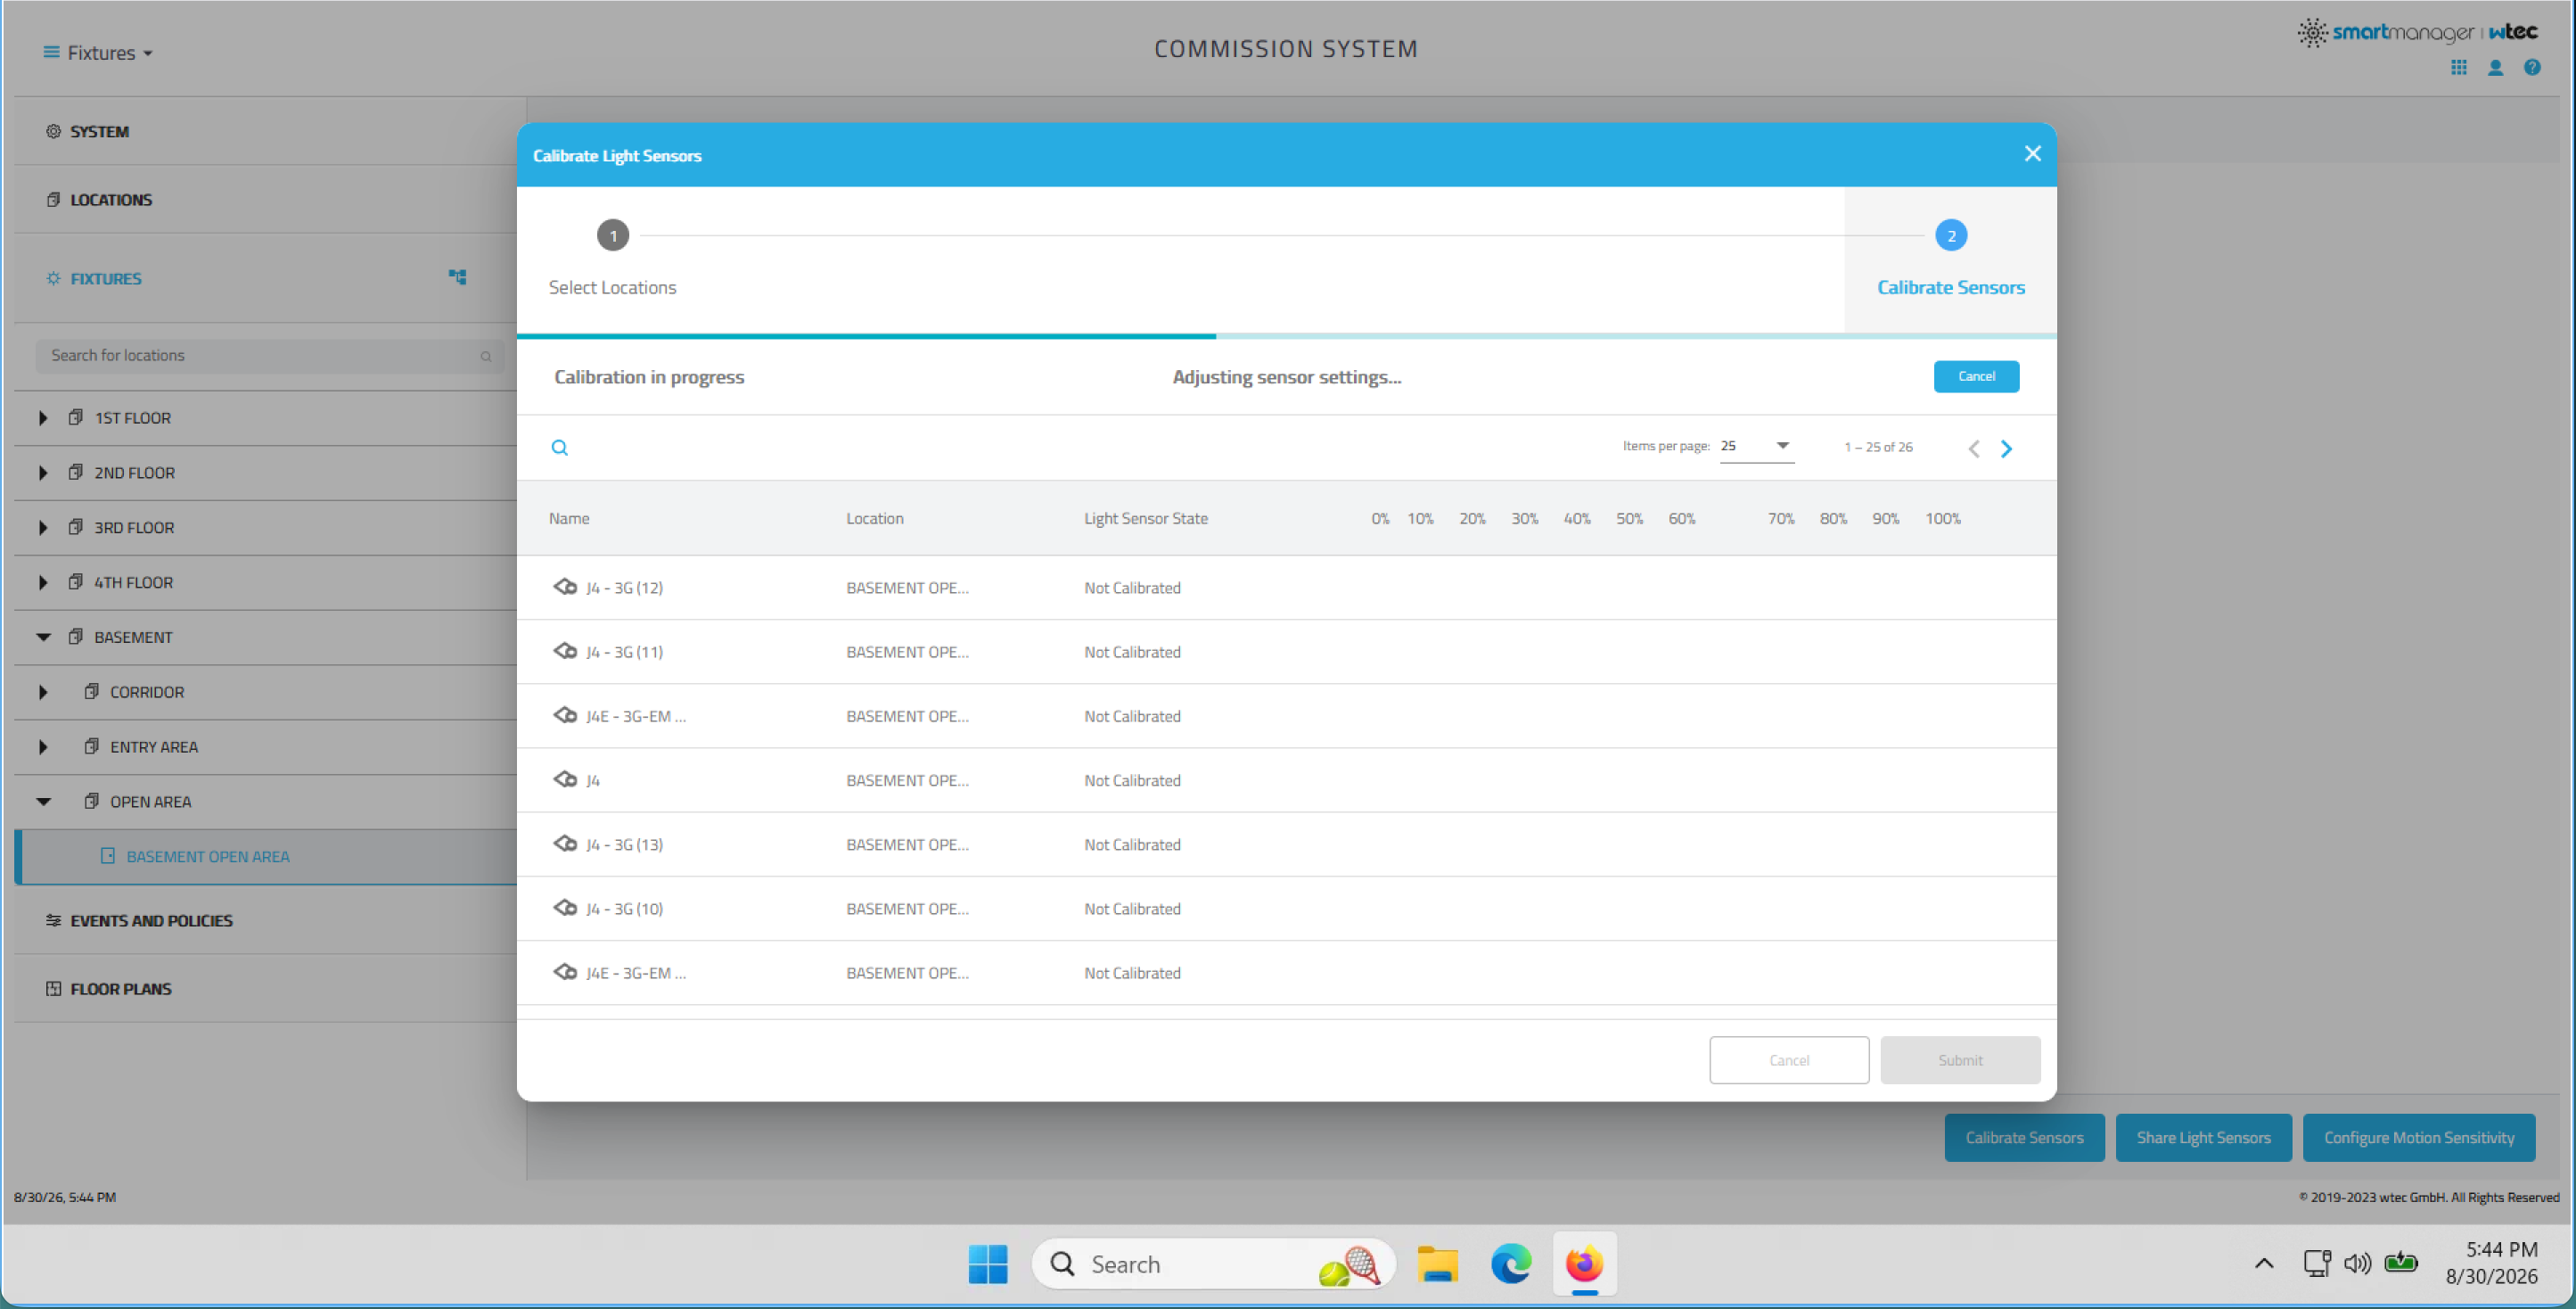Cancel the calibration in progress
Image resolution: width=2576 pixels, height=1309 pixels.
click(1976, 376)
